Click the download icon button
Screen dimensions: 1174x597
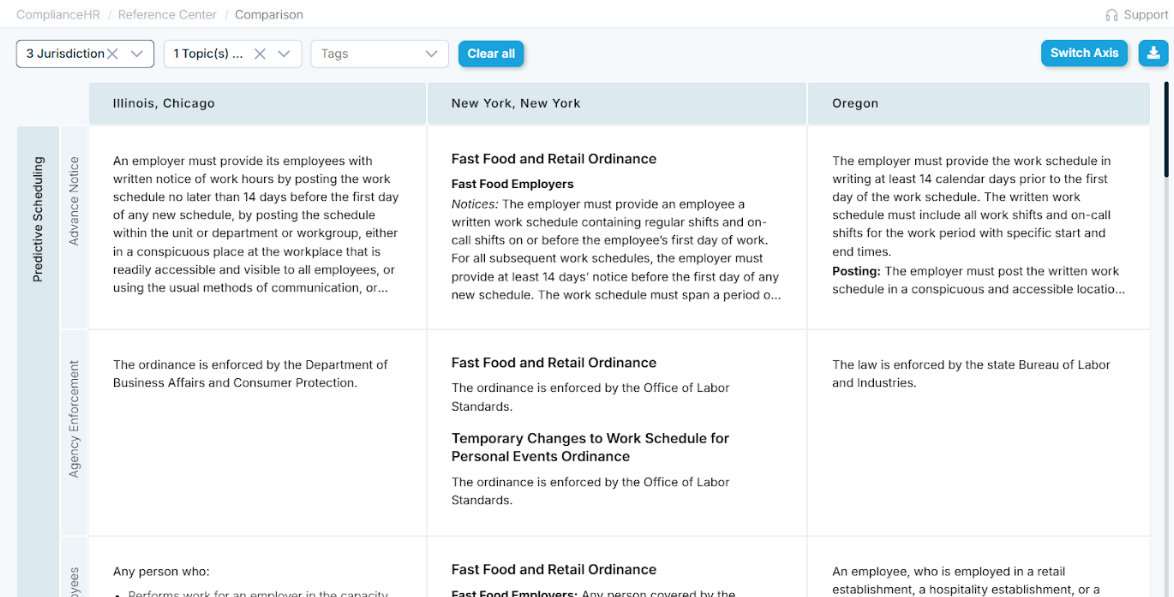[x=1153, y=53]
